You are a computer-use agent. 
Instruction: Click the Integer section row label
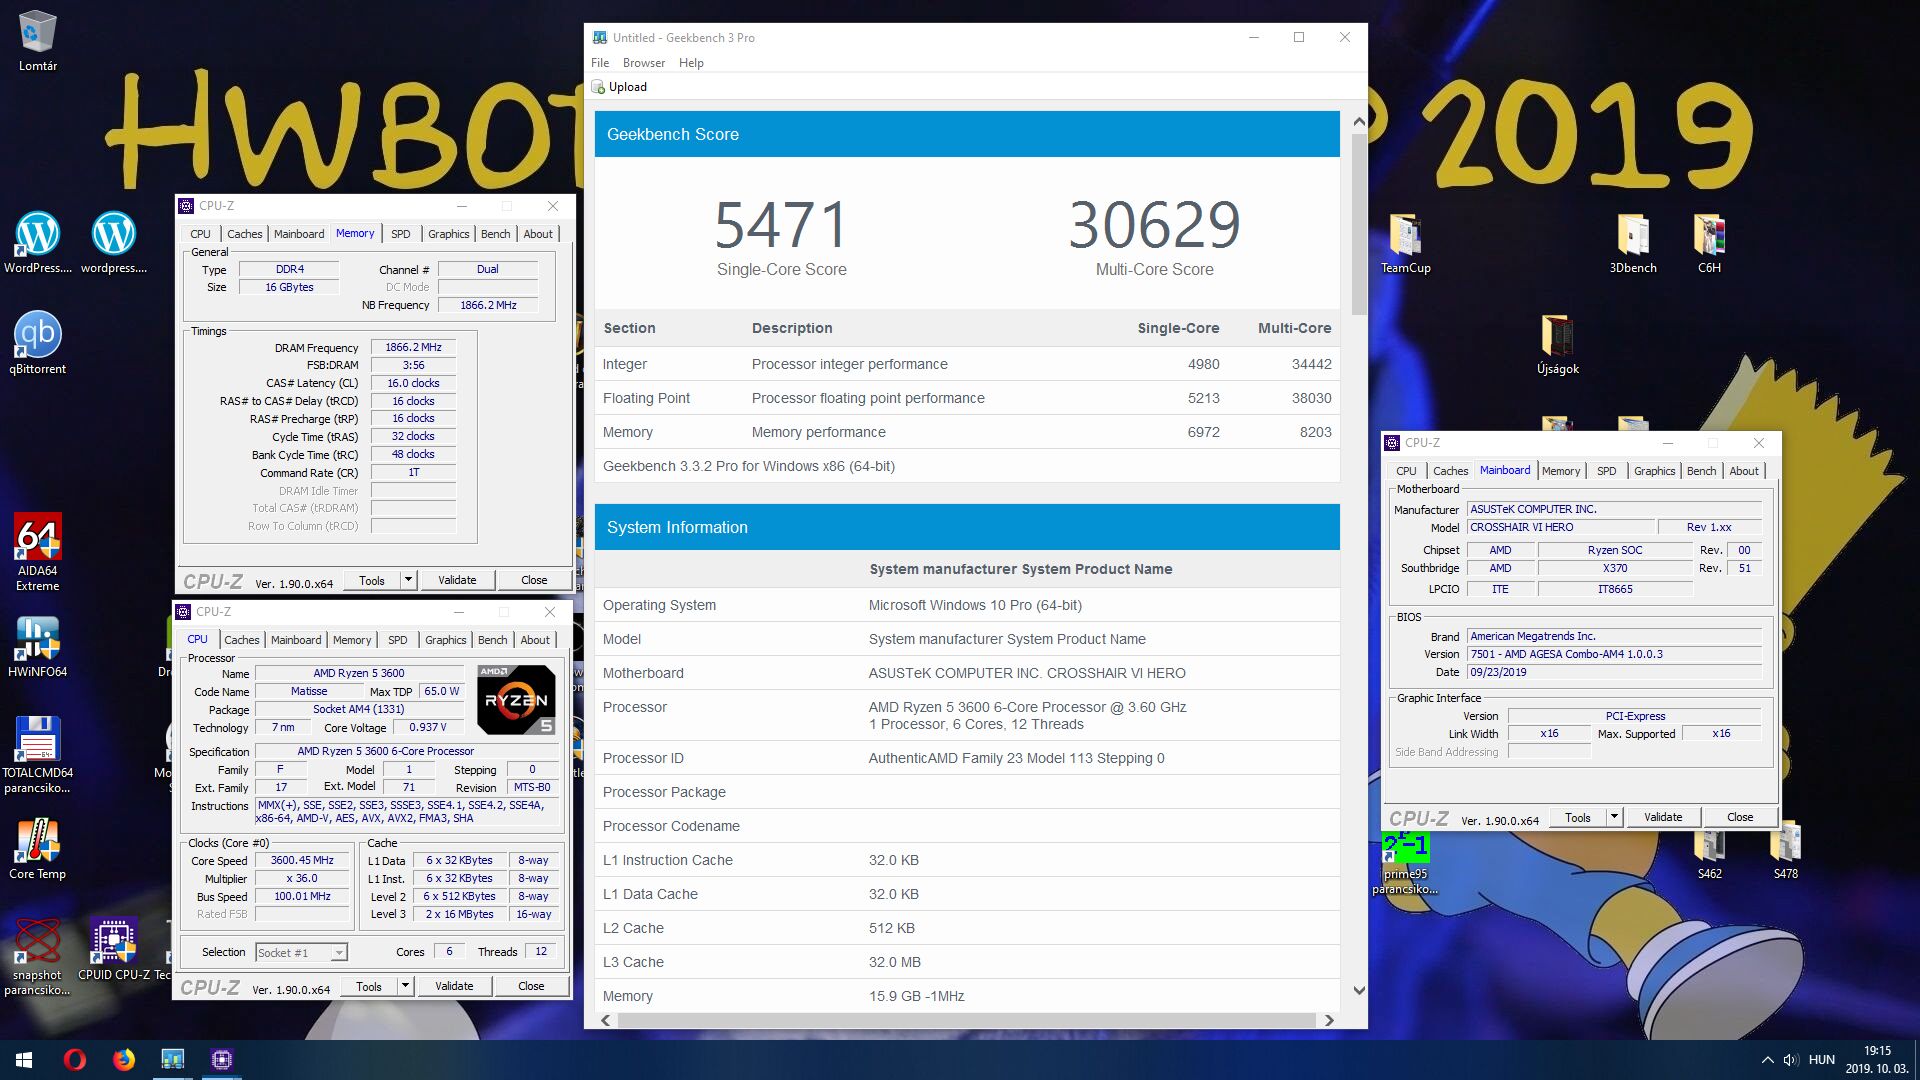[625, 364]
